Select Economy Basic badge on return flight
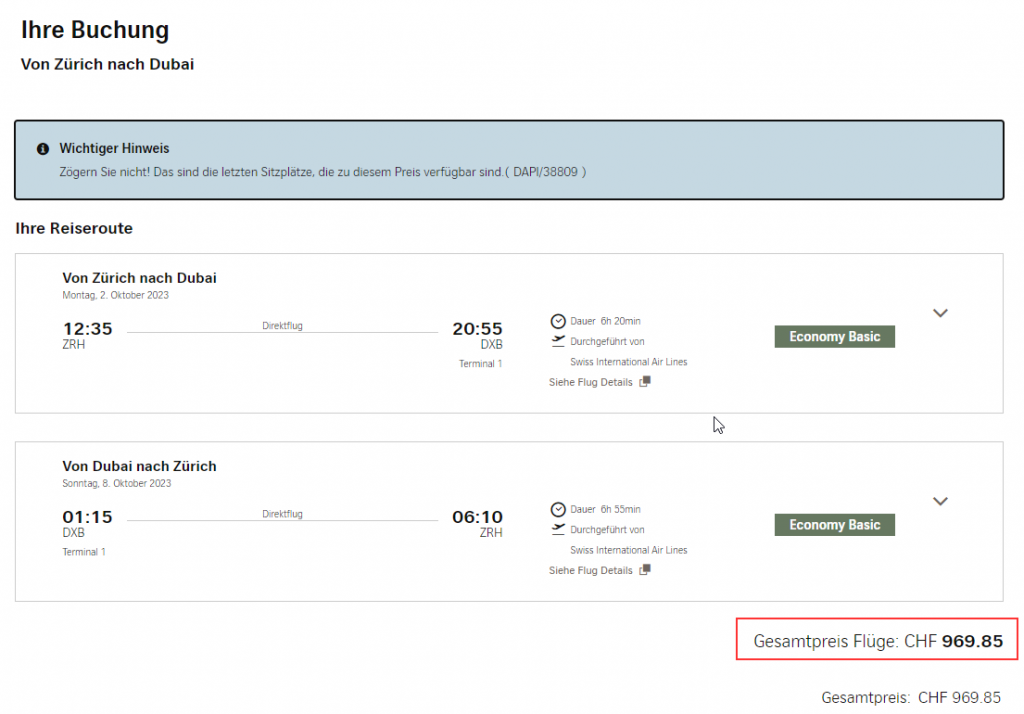The height and width of the screenshot is (714, 1024). (834, 525)
